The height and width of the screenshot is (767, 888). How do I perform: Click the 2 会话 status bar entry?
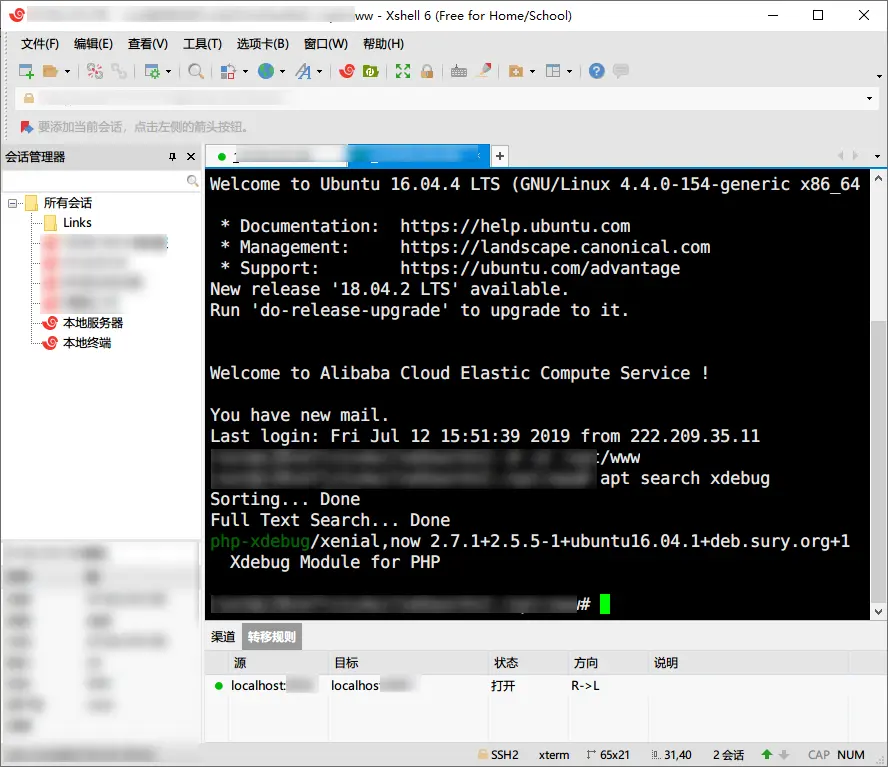[x=728, y=755]
